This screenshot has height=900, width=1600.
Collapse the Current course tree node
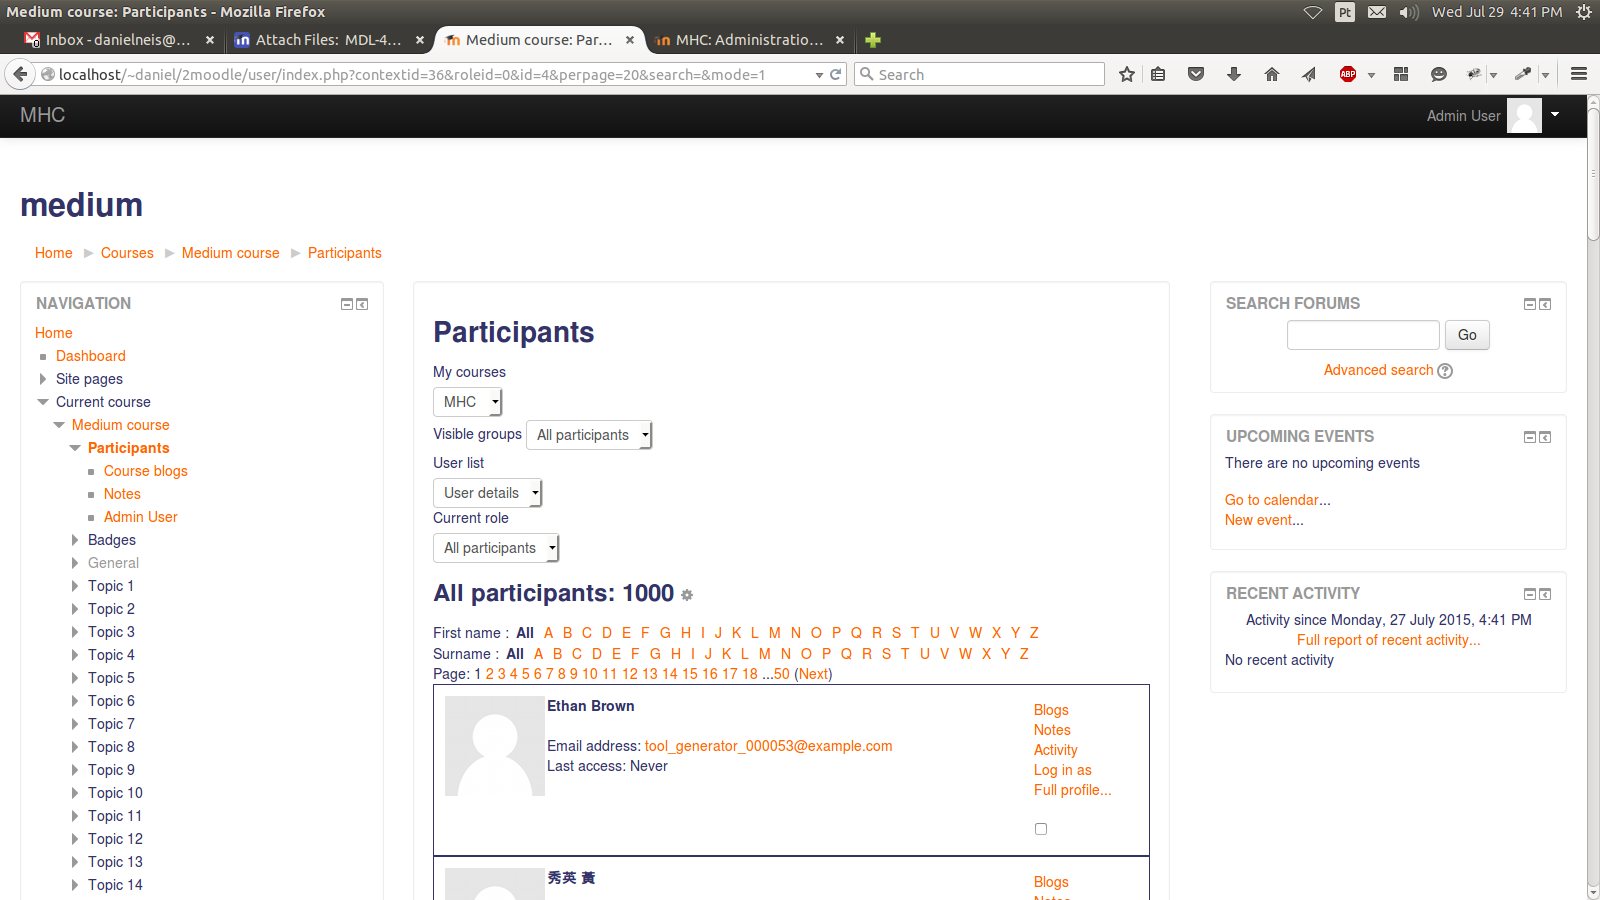coord(43,402)
